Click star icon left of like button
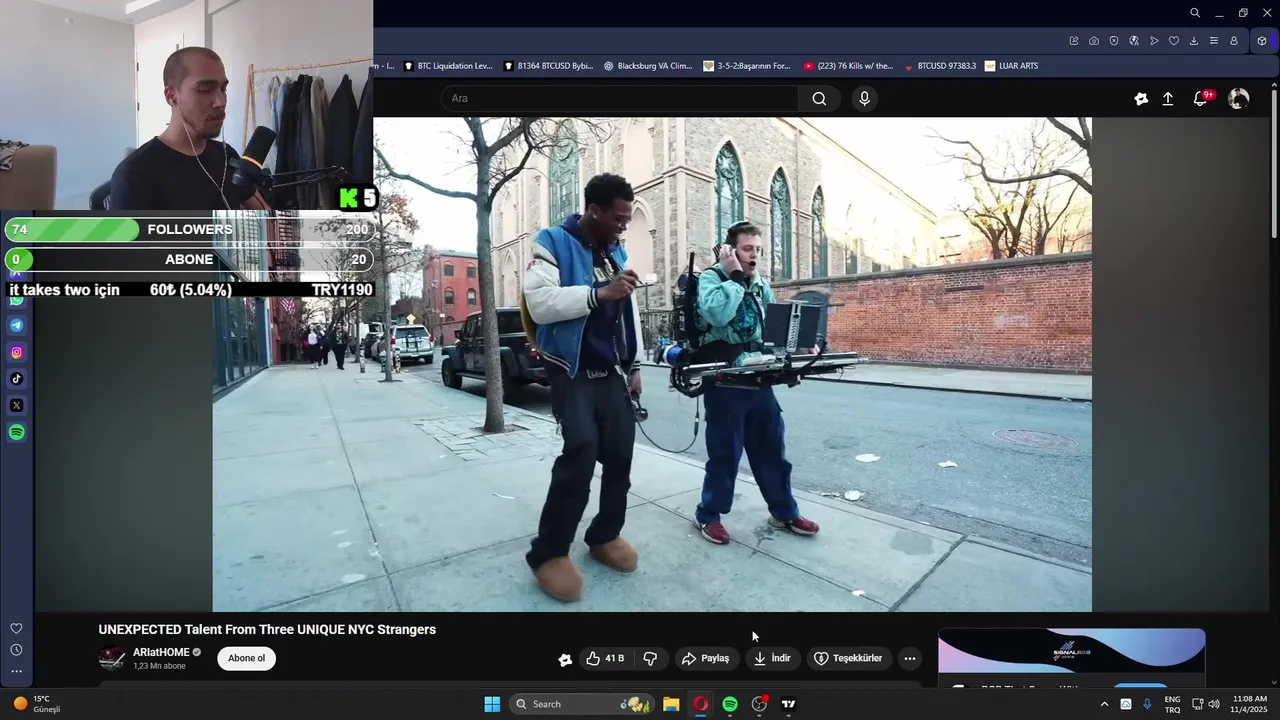The height and width of the screenshot is (720, 1280). point(565,659)
